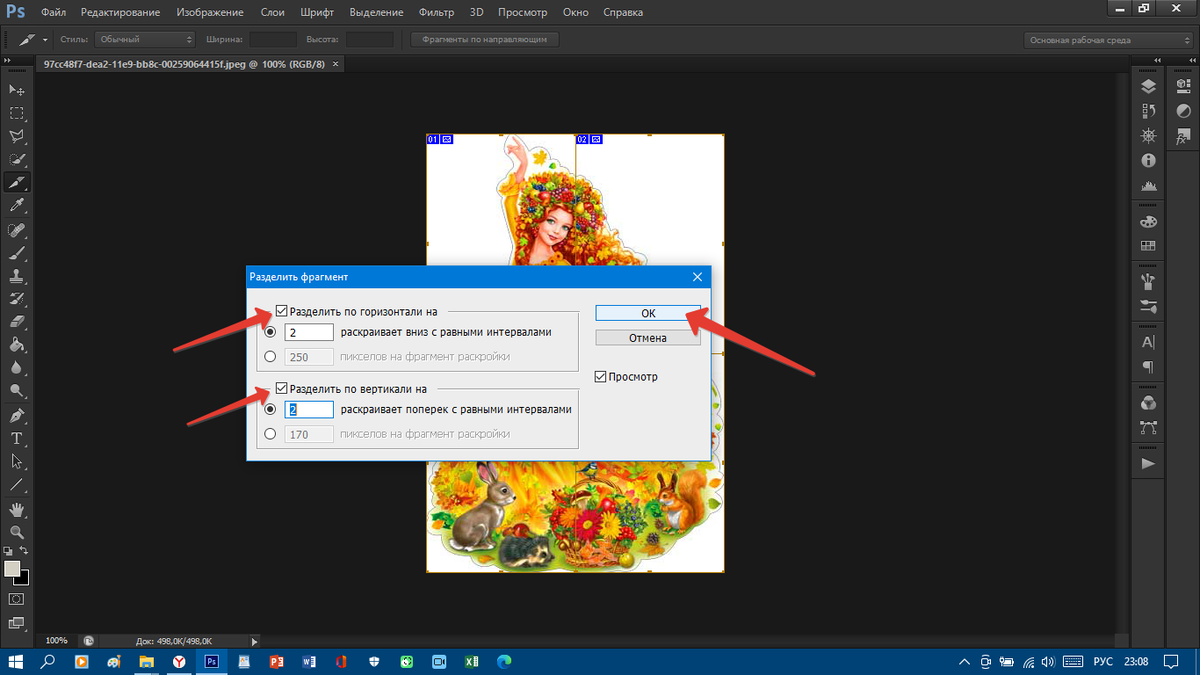This screenshot has height=675, width=1200.
Task: Select the Rectangular Marquee tool
Action: coord(17,113)
